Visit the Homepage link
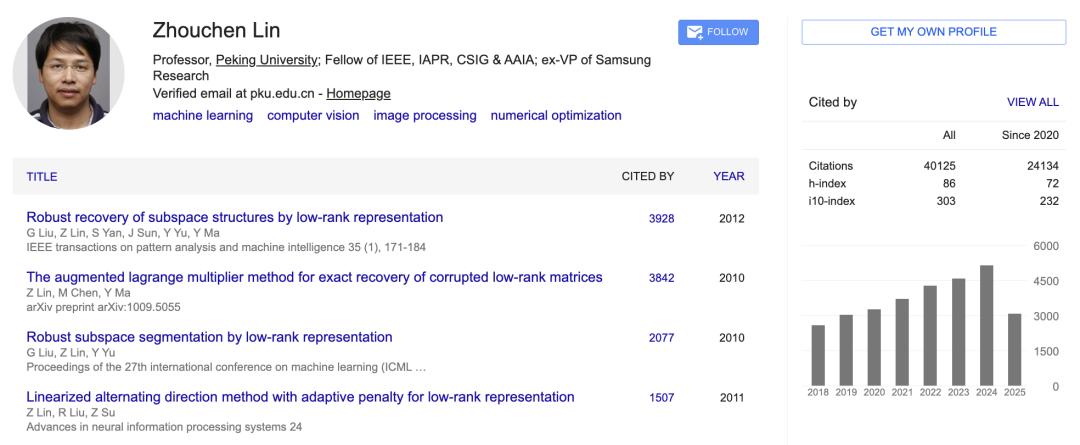The height and width of the screenshot is (445, 1080). tap(358, 94)
